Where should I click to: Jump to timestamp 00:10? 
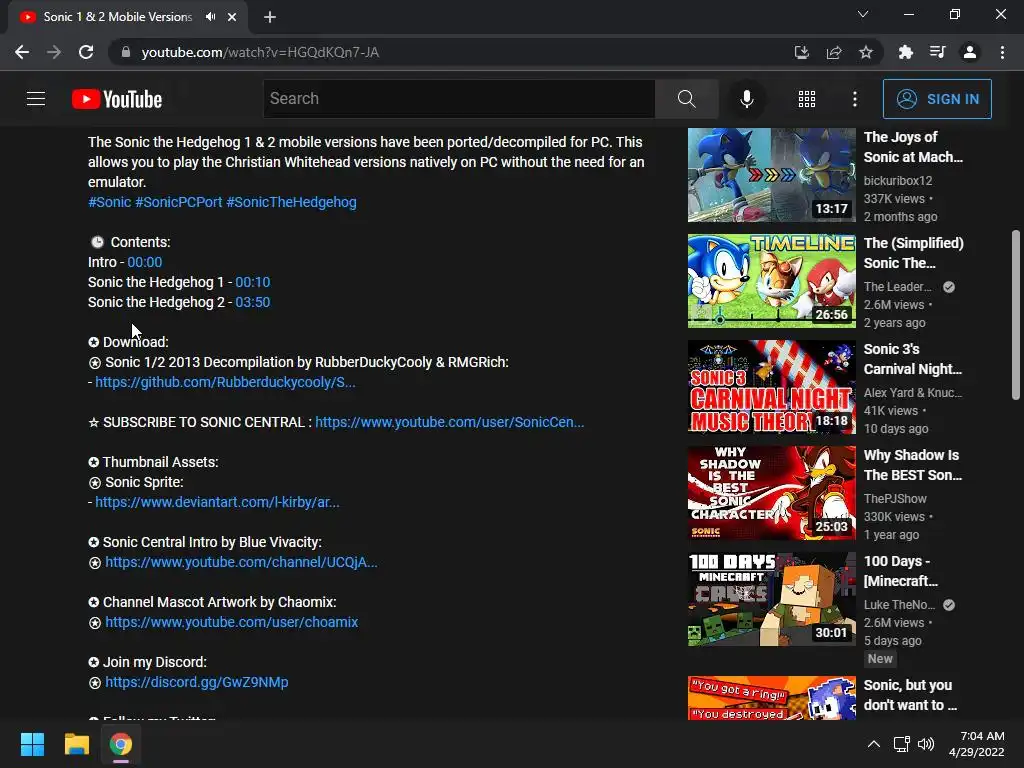pyautogui.click(x=252, y=282)
